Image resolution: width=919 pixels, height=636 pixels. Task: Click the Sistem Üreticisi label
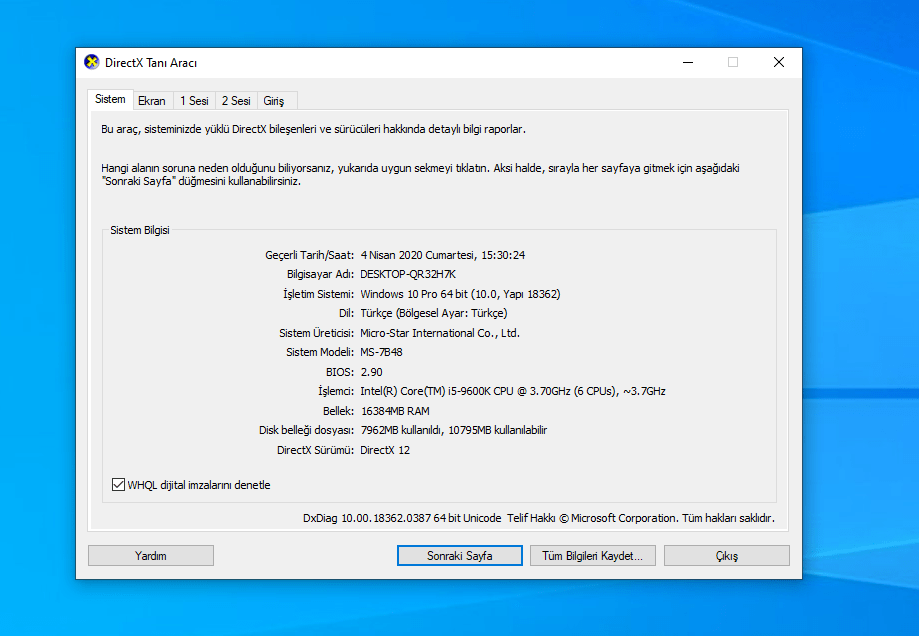(x=316, y=333)
